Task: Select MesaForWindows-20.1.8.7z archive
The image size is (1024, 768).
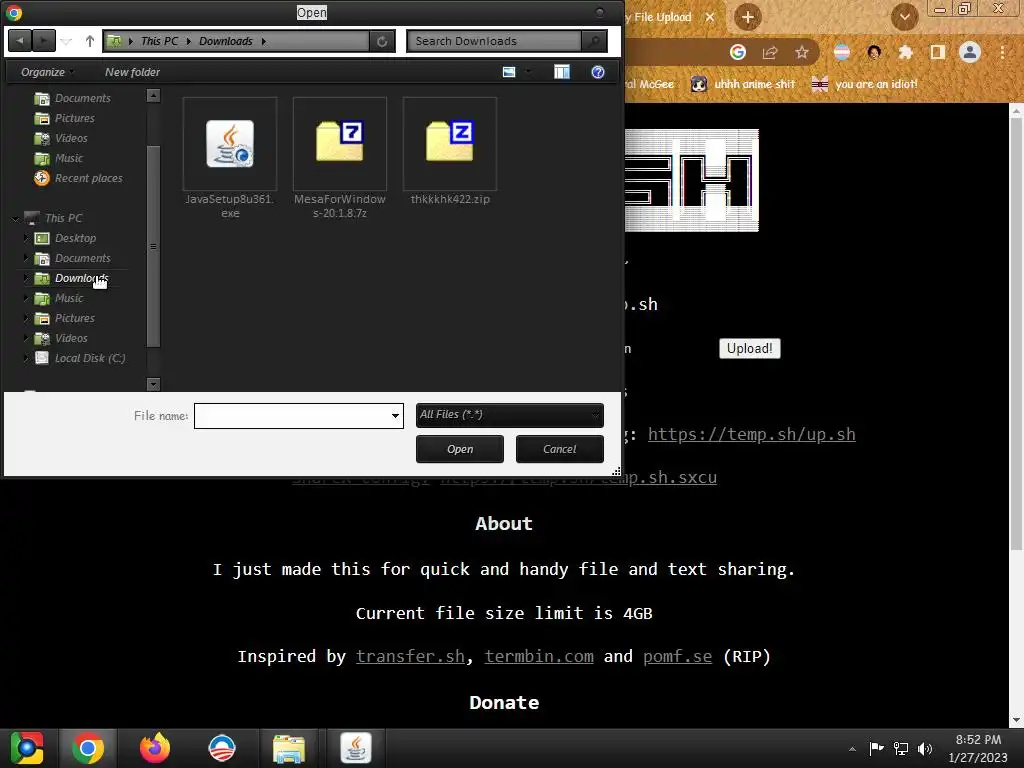Action: (x=340, y=159)
